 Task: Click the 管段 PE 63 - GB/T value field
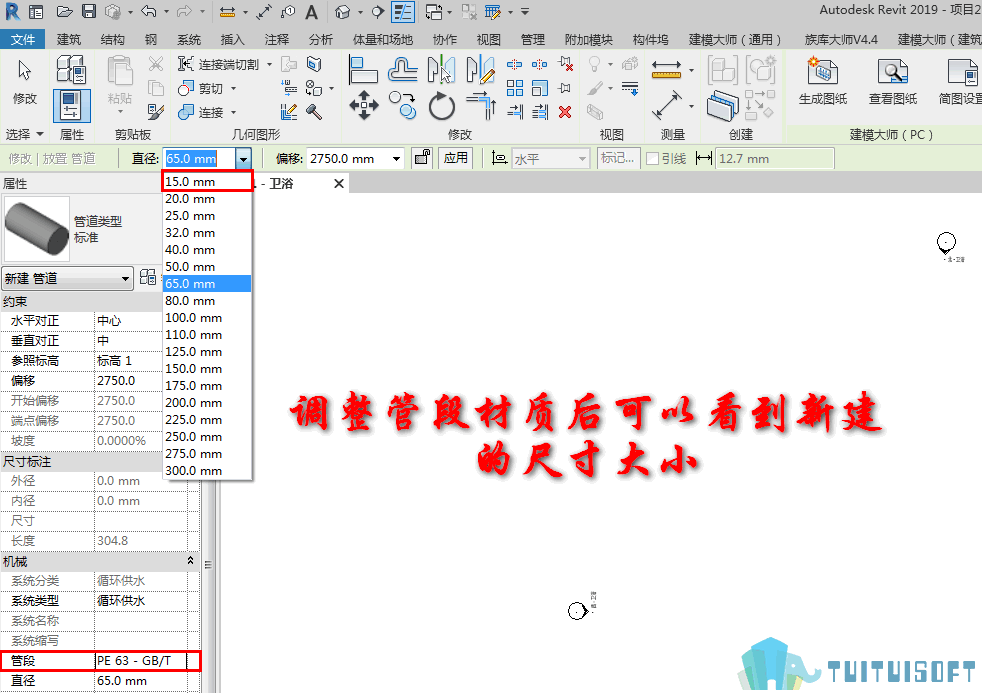point(141,660)
